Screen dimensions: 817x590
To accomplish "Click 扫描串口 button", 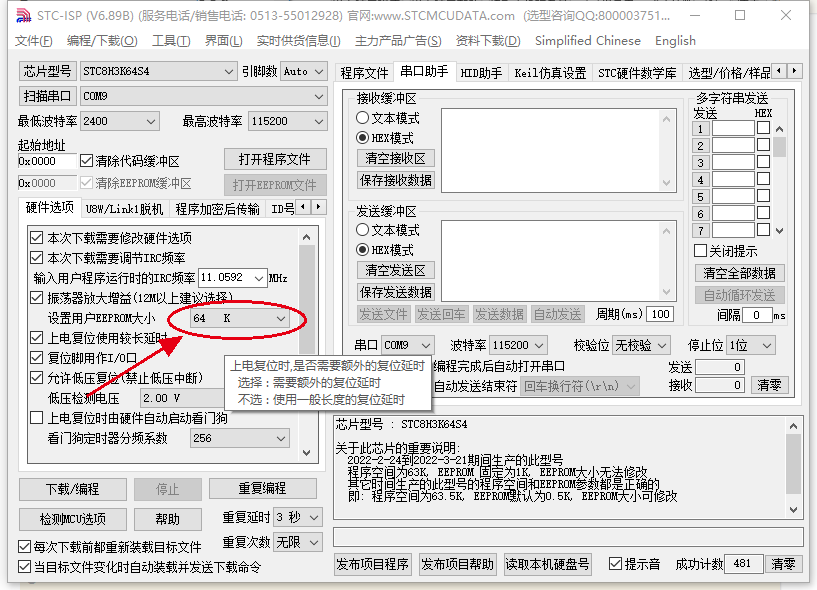I will pos(47,96).
